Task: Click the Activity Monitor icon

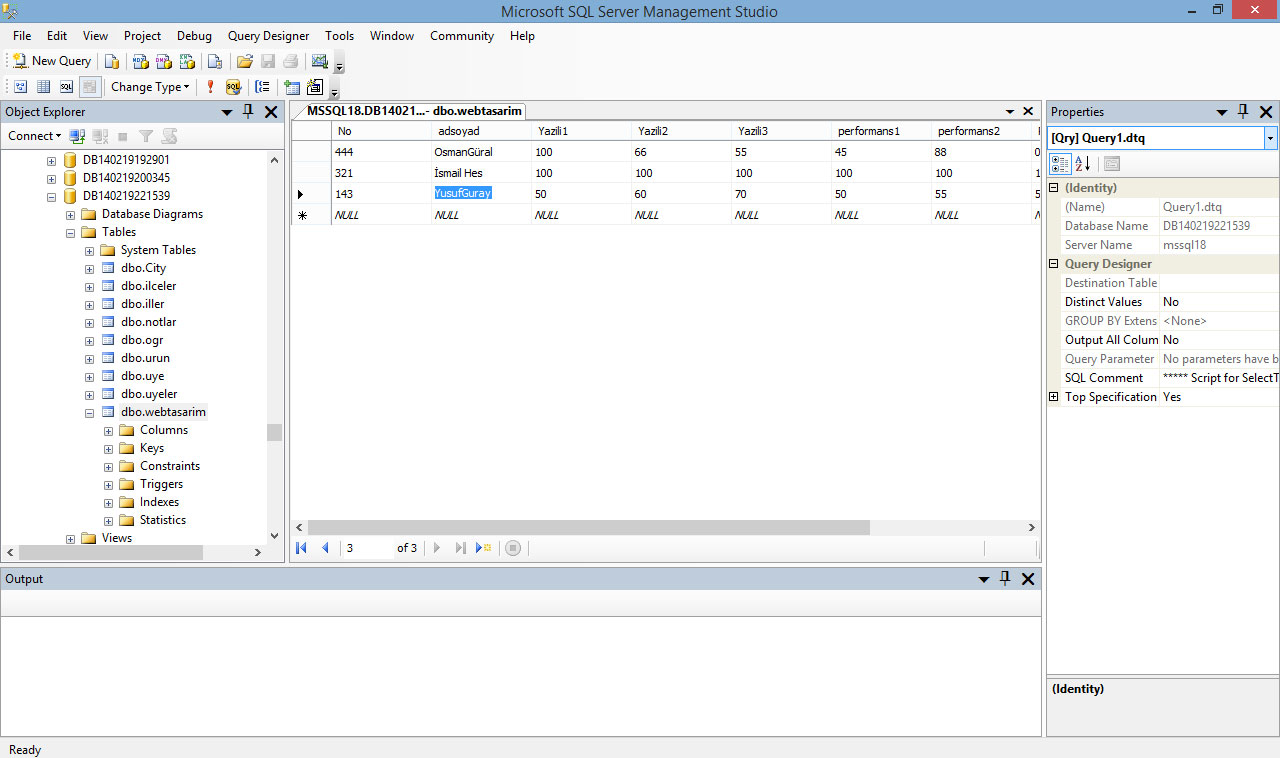Action: tap(320, 61)
